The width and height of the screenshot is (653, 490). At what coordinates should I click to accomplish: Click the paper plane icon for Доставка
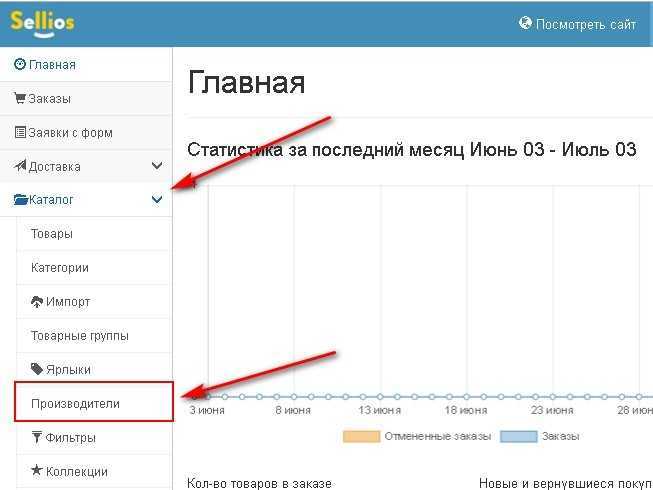(20, 166)
